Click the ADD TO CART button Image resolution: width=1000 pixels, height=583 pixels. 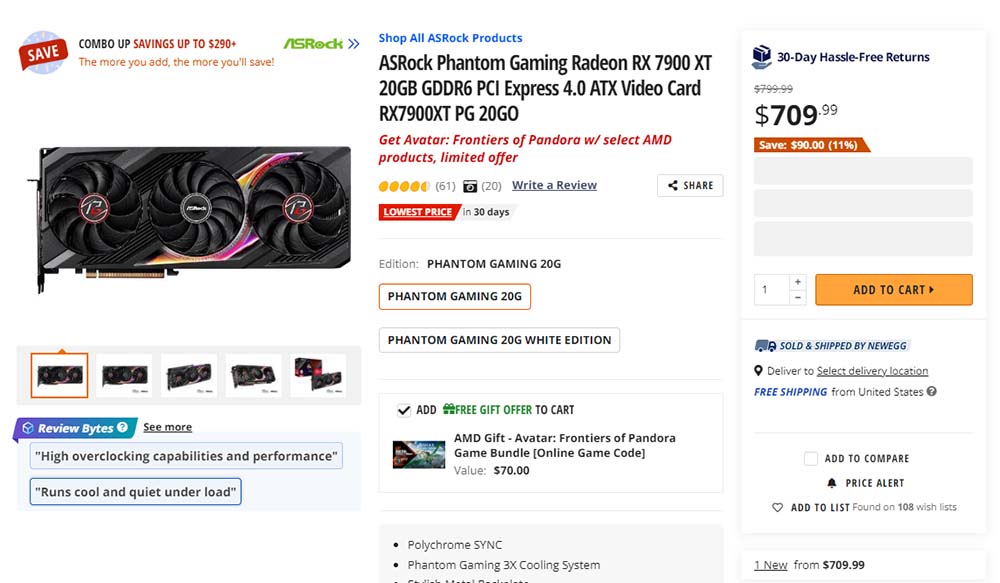(893, 289)
